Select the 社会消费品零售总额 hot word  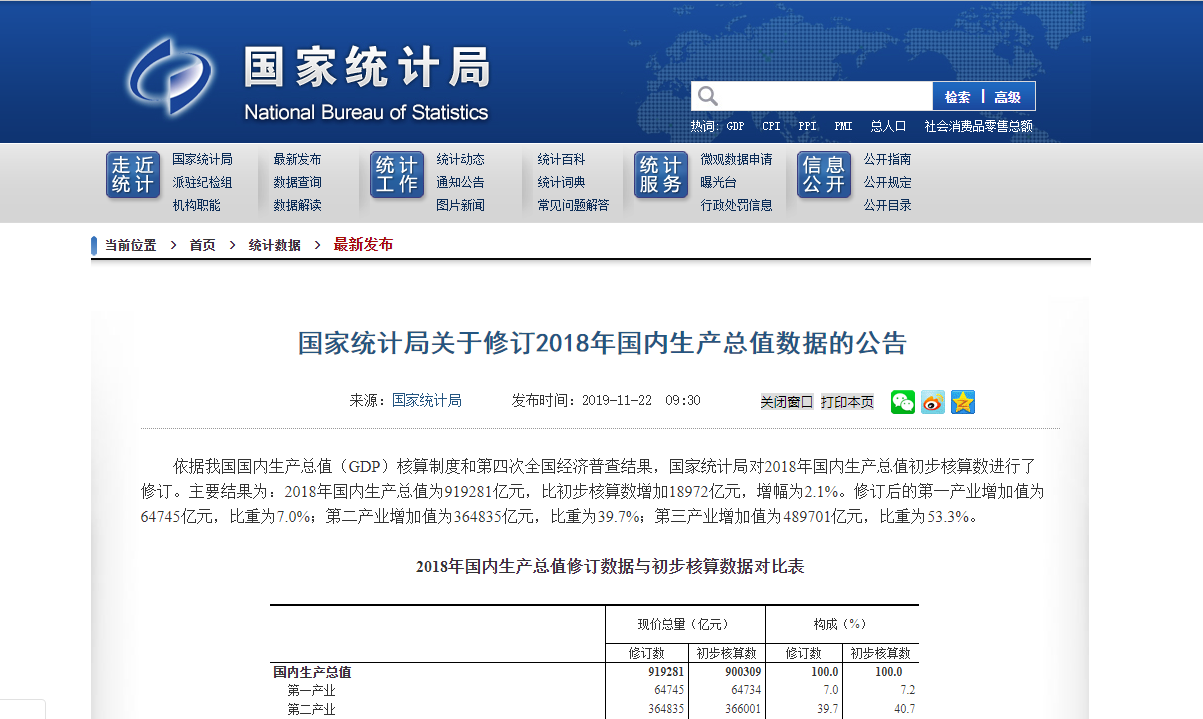[978, 127]
